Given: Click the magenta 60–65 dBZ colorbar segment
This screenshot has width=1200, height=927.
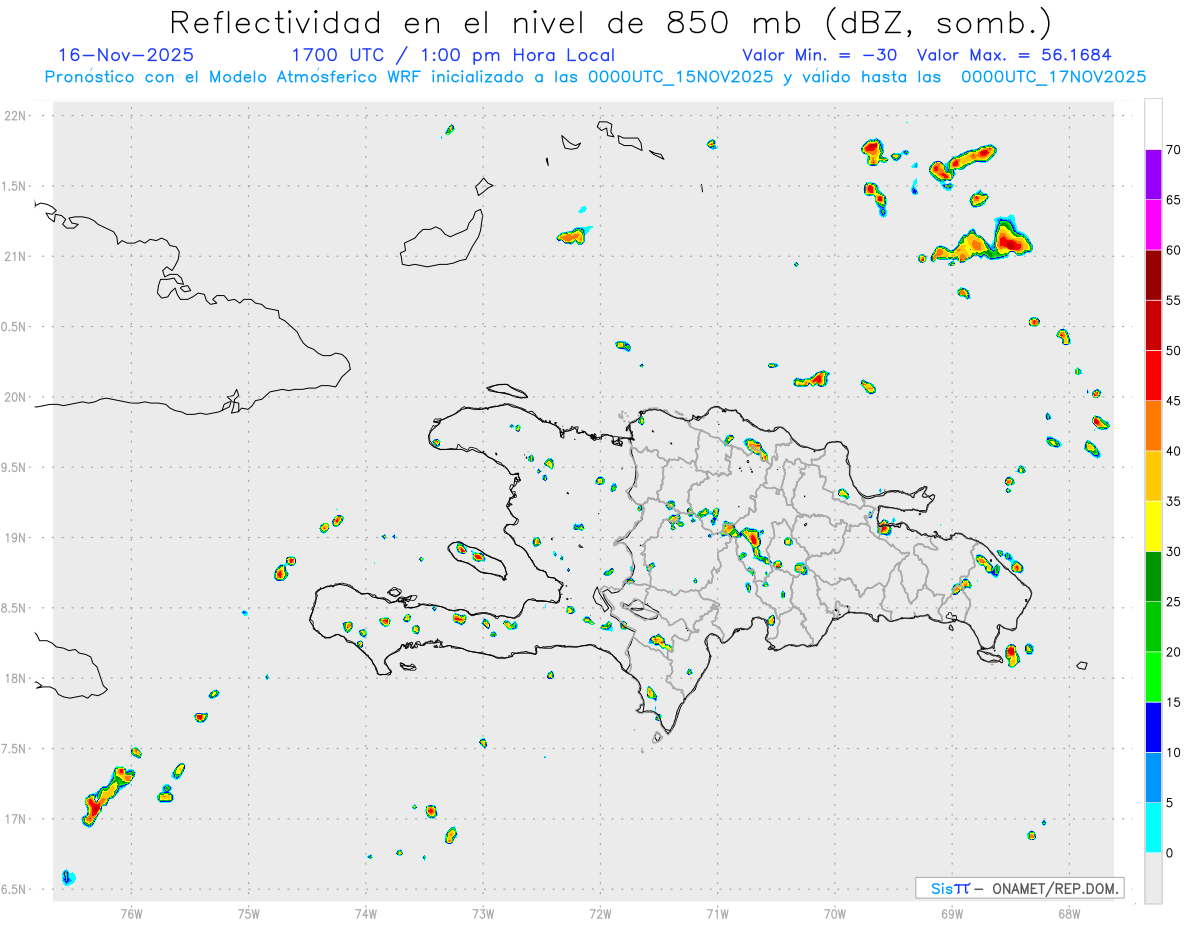Looking at the screenshot, I should [x=1153, y=225].
